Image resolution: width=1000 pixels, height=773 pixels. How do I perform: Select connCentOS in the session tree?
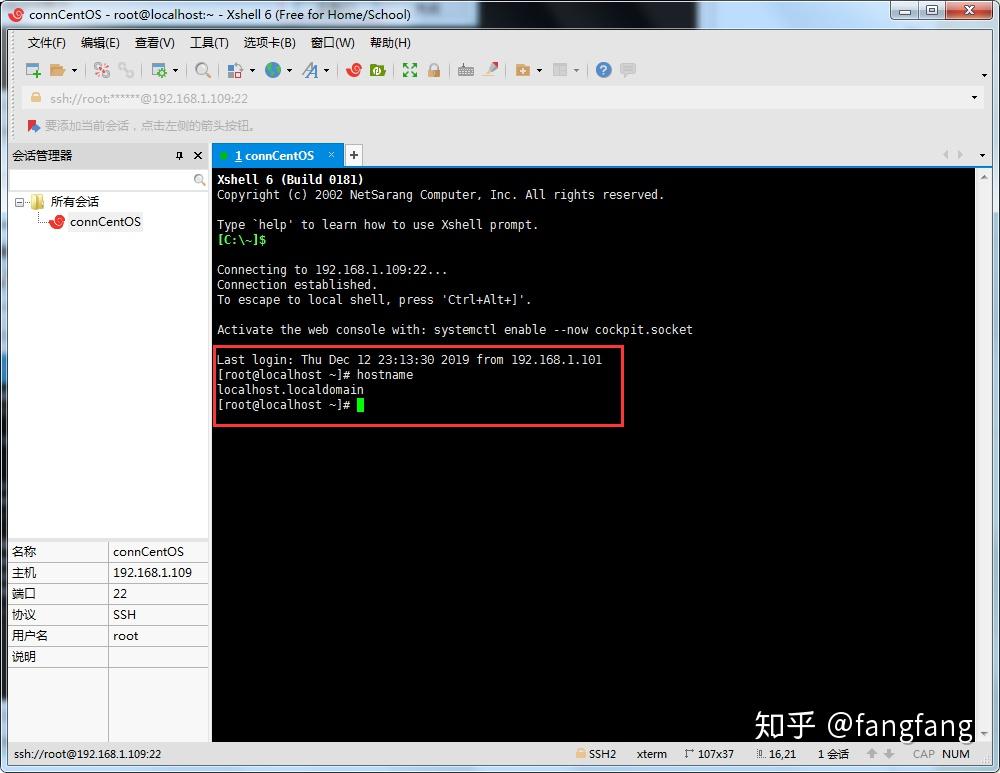tap(105, 221)
